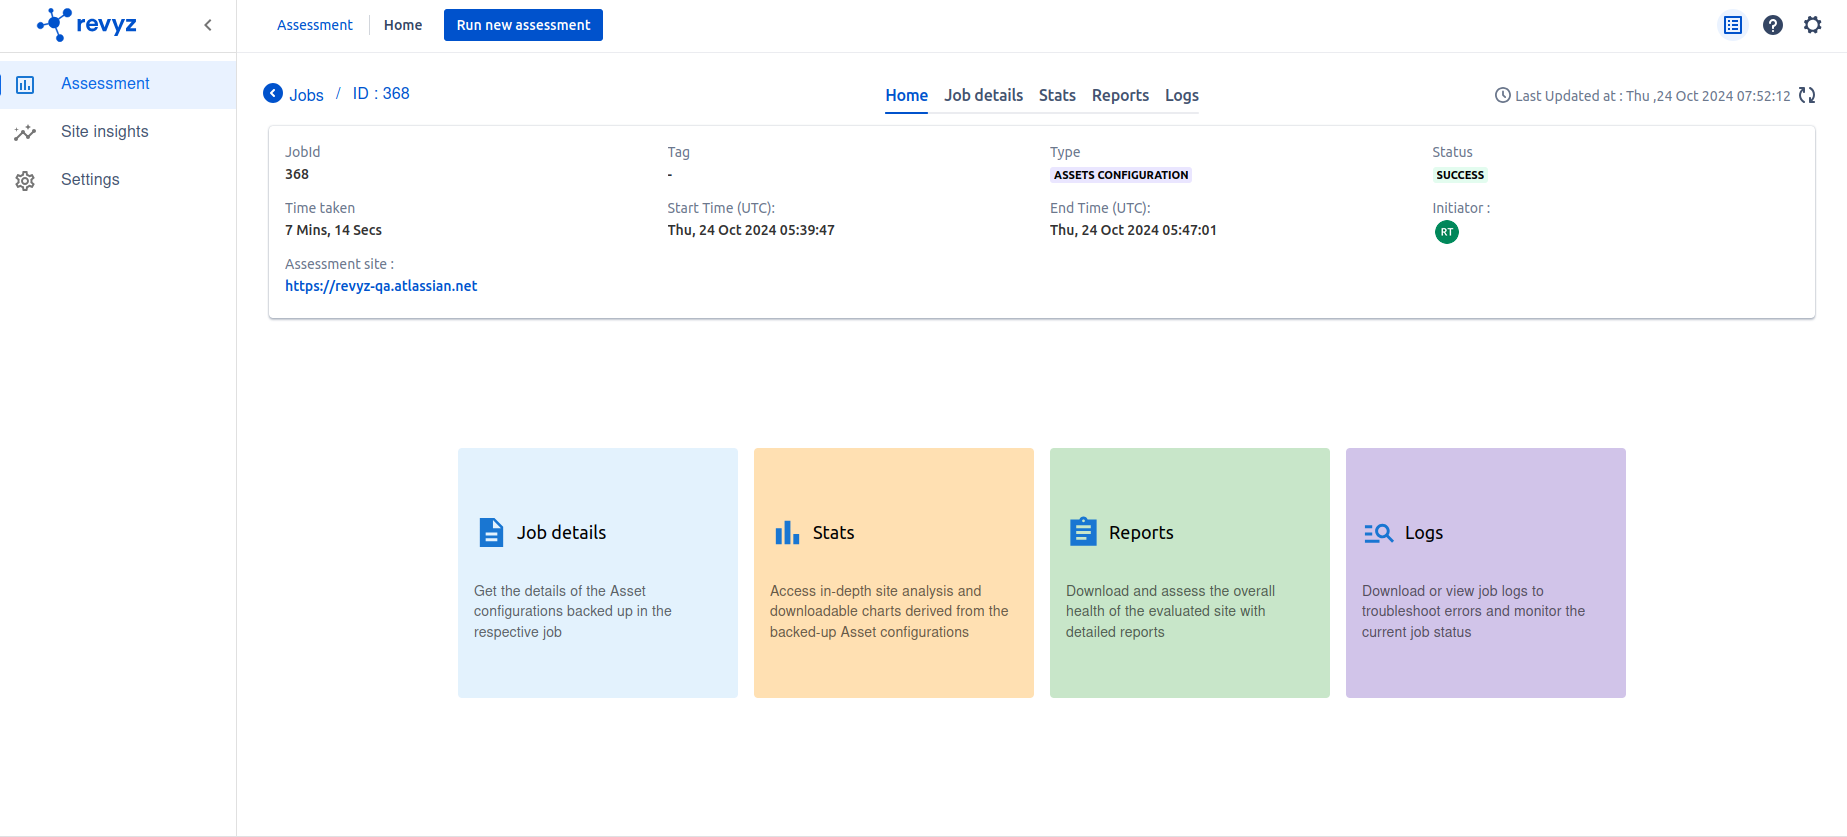
Task: Click Run new assessment button
Action: [x=523, y=25]
